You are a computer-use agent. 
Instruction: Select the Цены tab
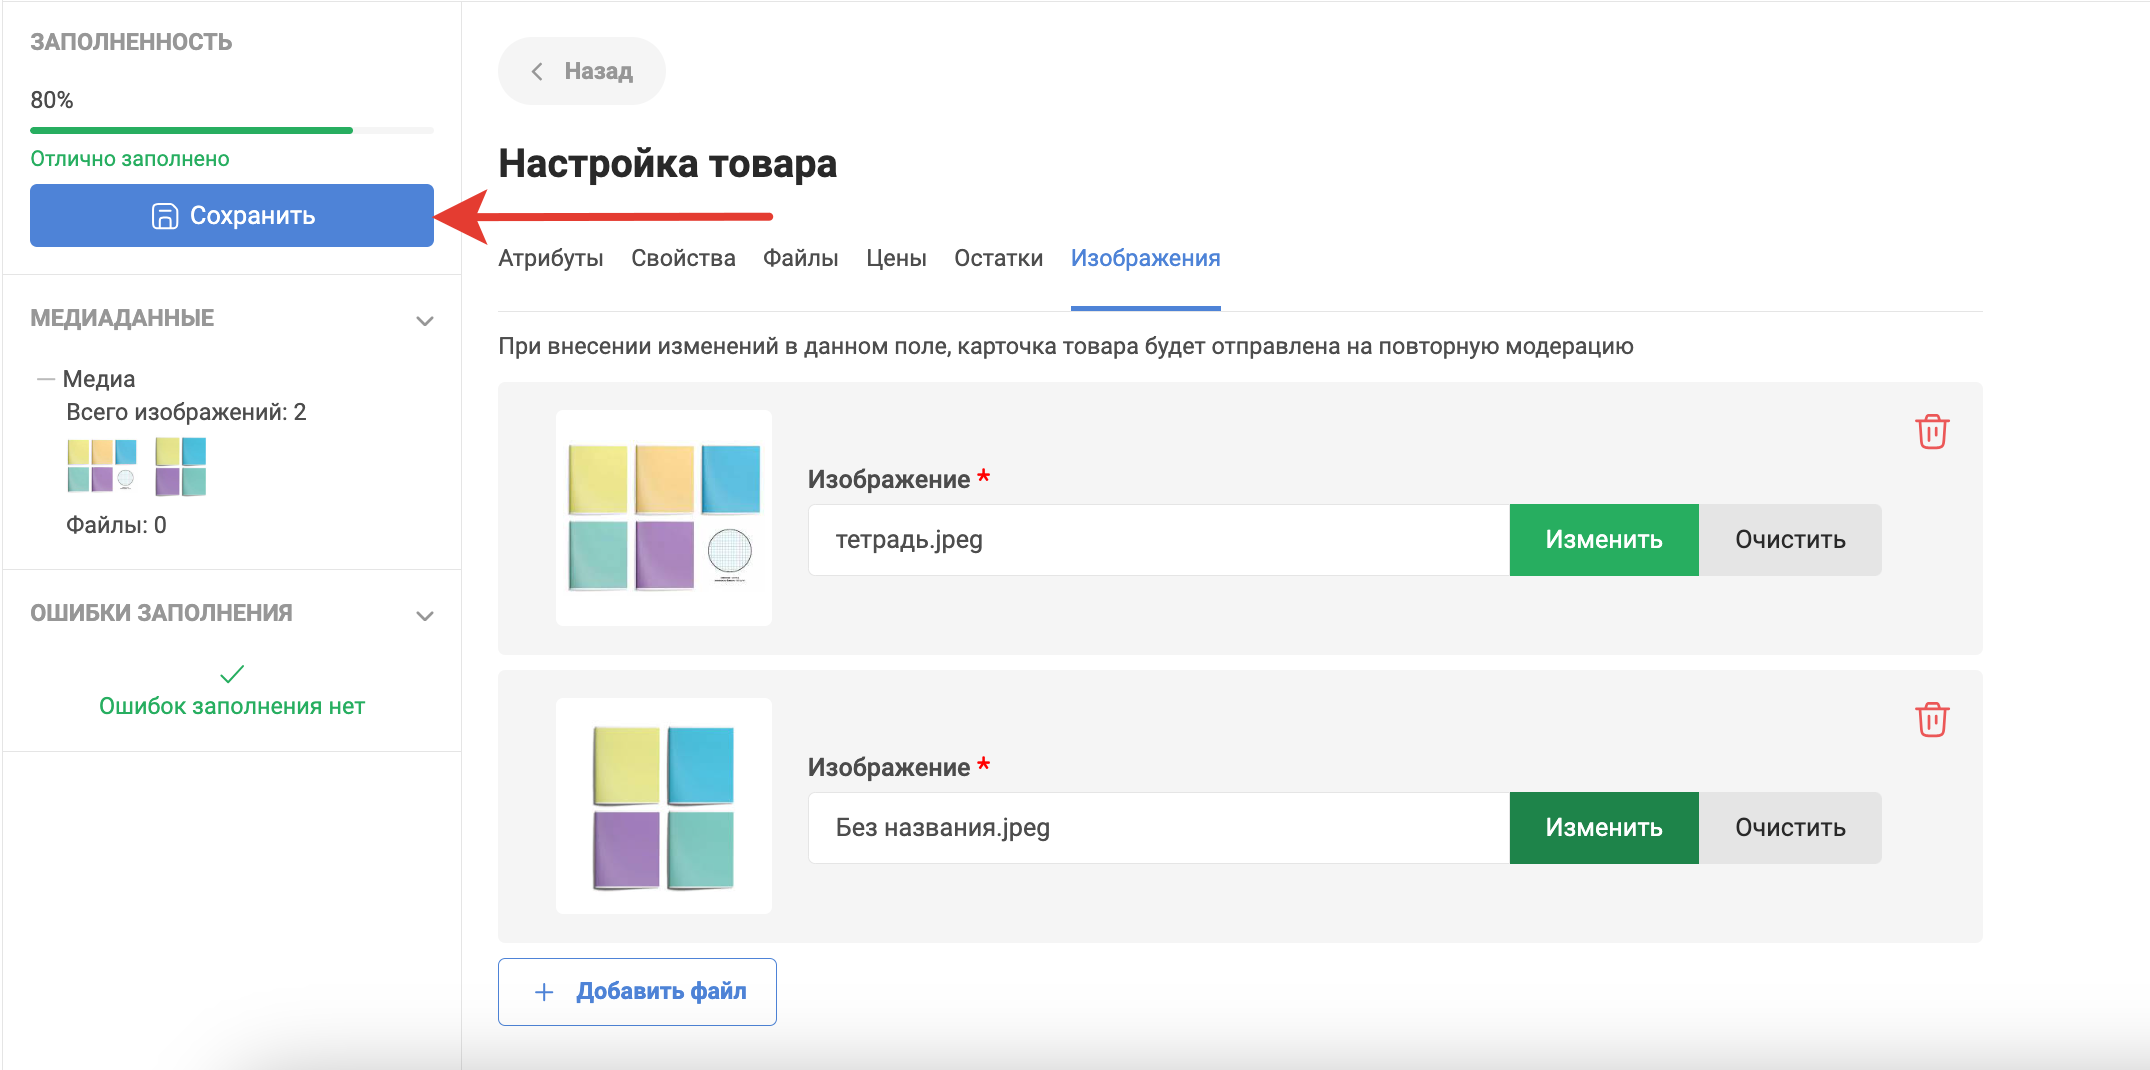coord(896,258)
